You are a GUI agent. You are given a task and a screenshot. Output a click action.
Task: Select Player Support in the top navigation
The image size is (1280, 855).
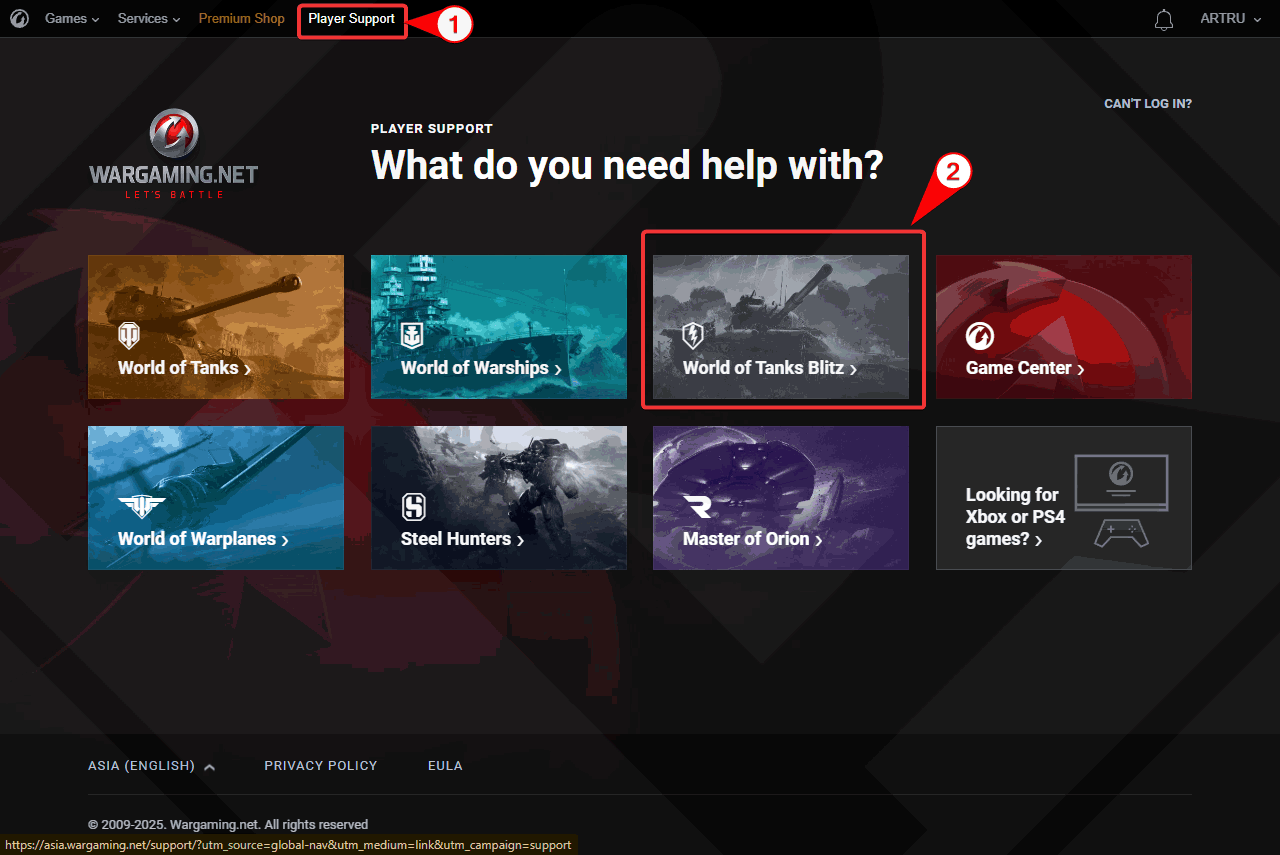351,19
